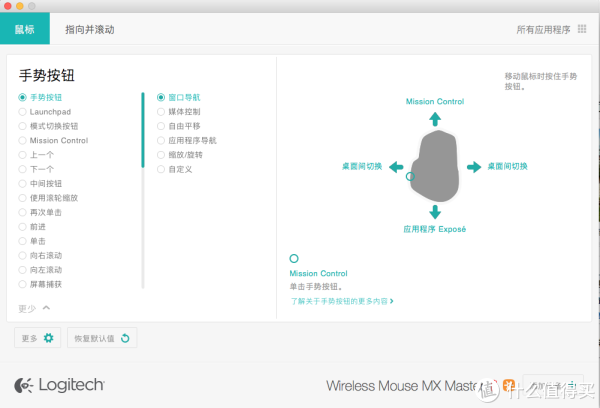Select the 向右滚动 radio option
Screen dimensions: 600x408
(x=22, y=255)
